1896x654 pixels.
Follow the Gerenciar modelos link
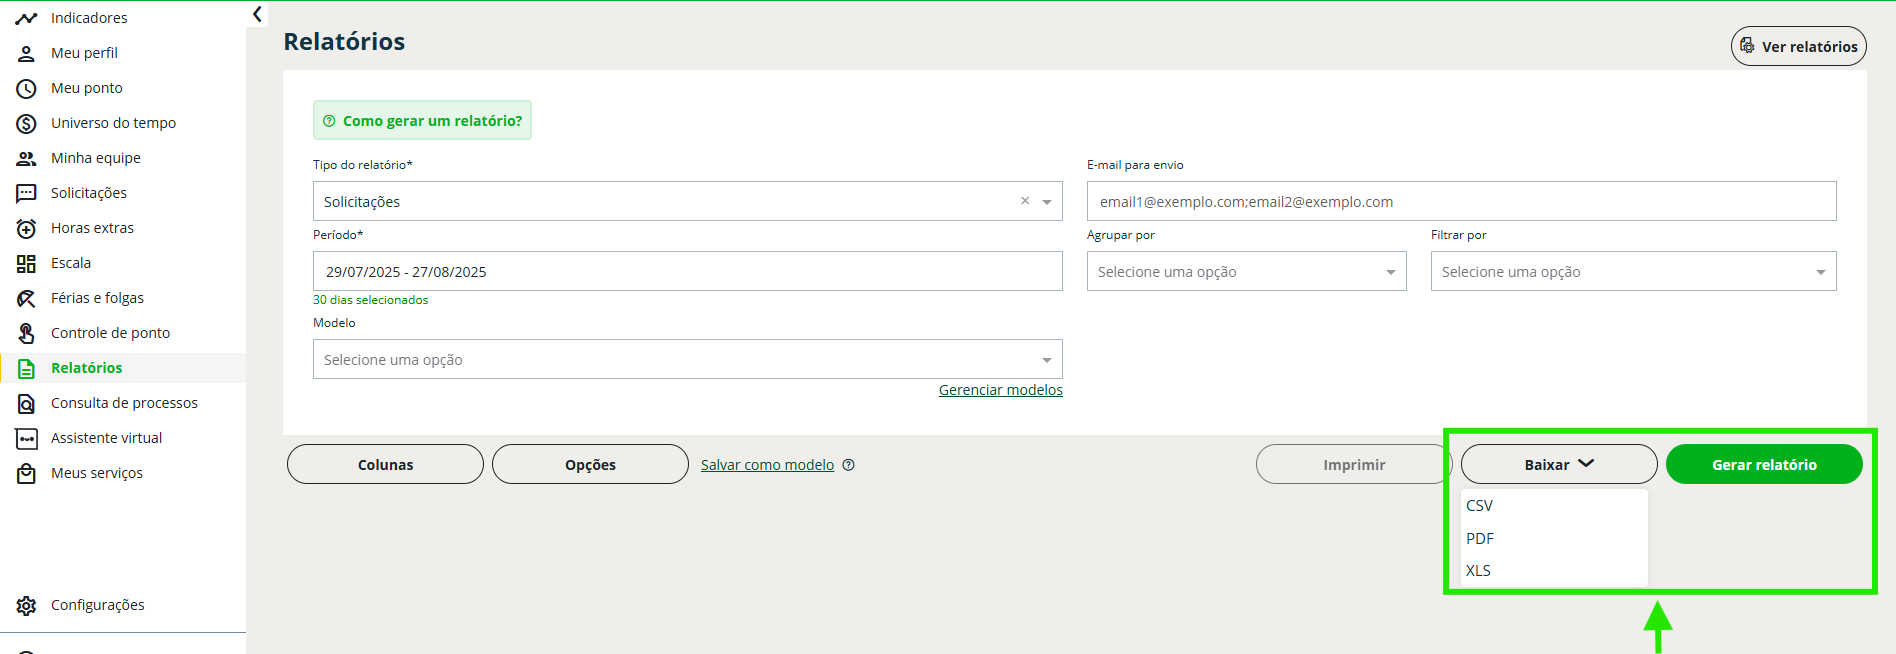pyautogui.click(x=1000, y=390)
